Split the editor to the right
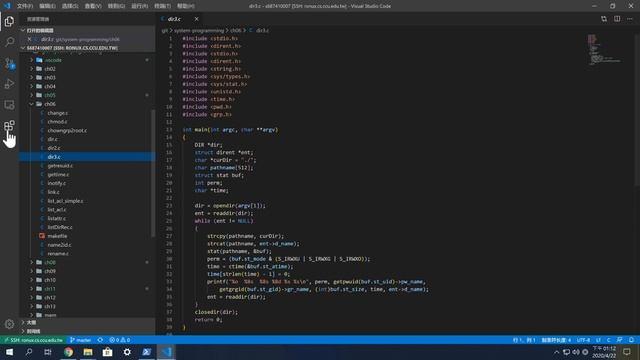 (617, 19)
